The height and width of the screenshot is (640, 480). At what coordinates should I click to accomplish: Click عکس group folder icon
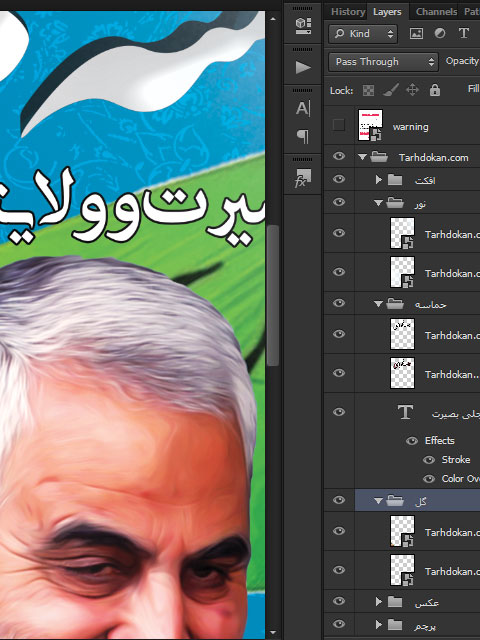click(395, 601)
